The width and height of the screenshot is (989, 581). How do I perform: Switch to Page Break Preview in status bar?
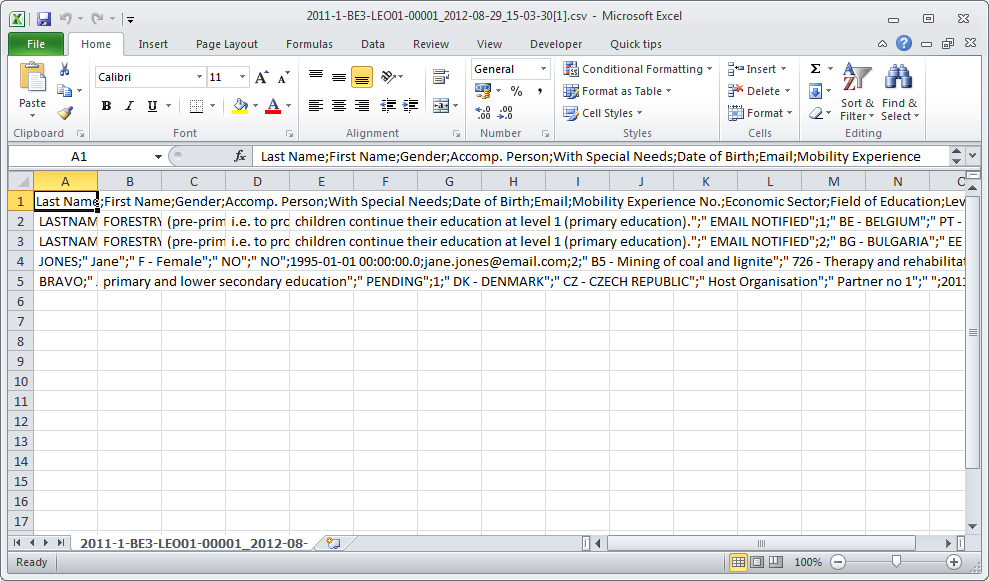click(x=776, y=562)
